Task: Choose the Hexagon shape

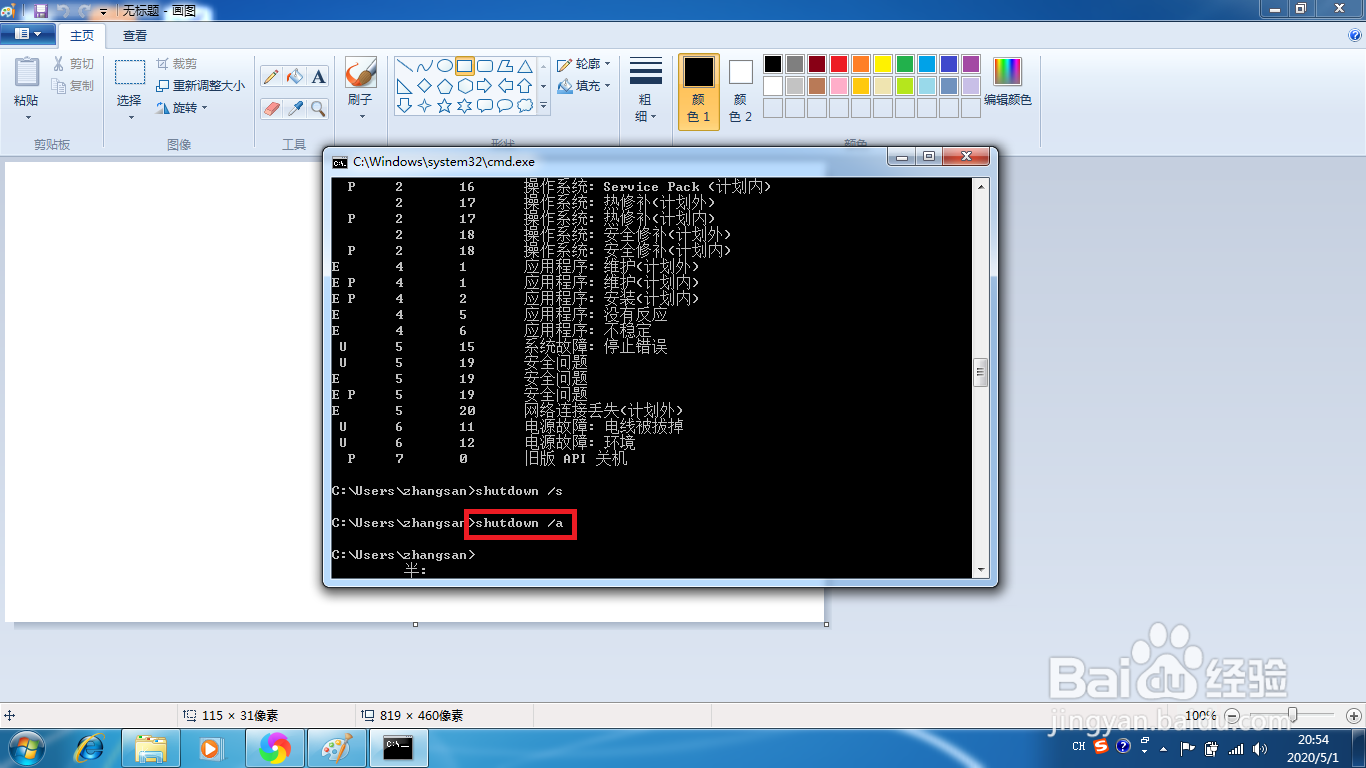Action: [x=465, y=86]
